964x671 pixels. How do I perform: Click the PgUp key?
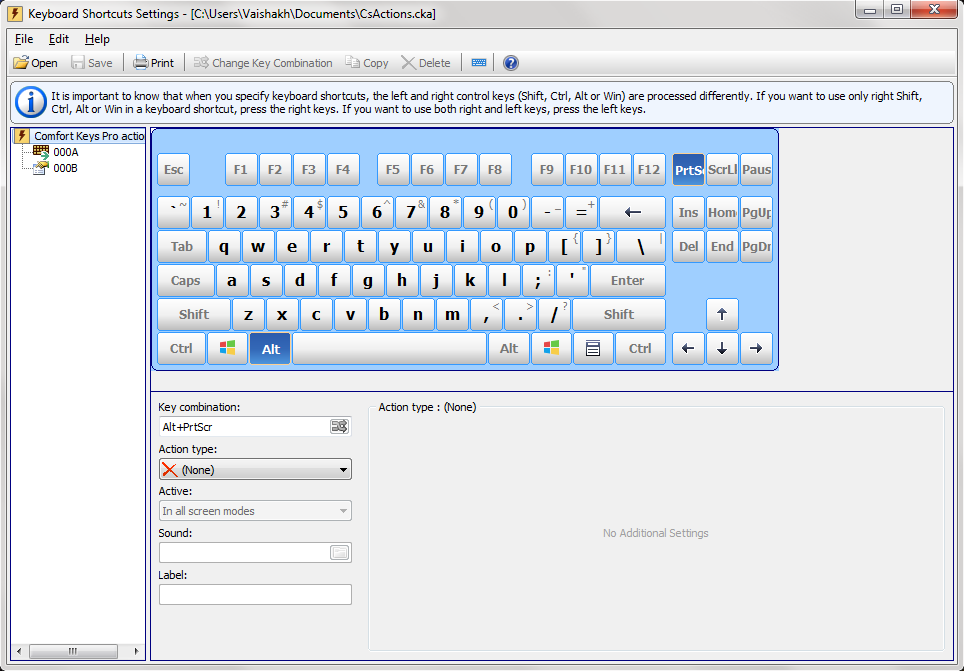point(756,213)
